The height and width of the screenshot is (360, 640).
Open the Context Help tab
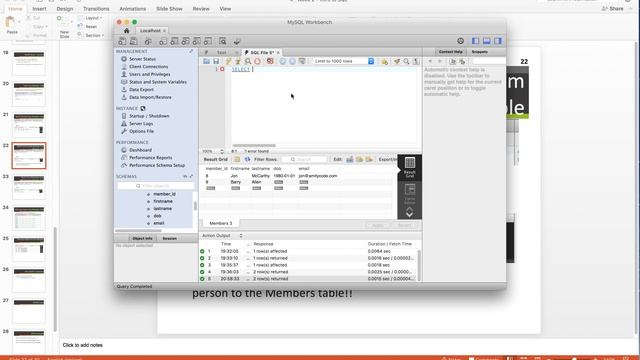pos(451,52)
